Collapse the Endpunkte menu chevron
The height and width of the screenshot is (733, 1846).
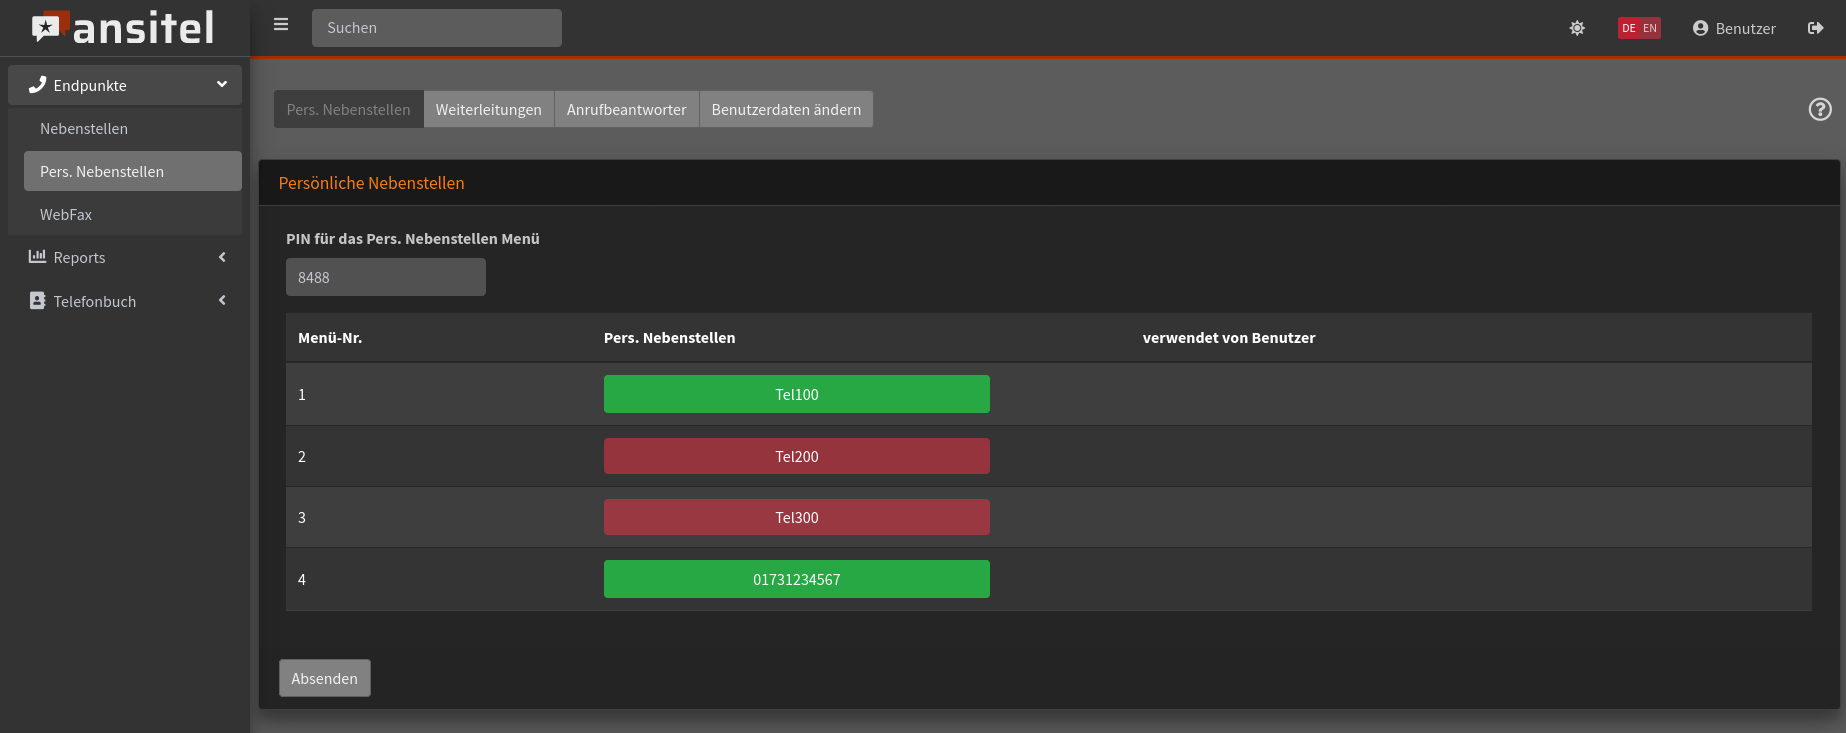222,85
